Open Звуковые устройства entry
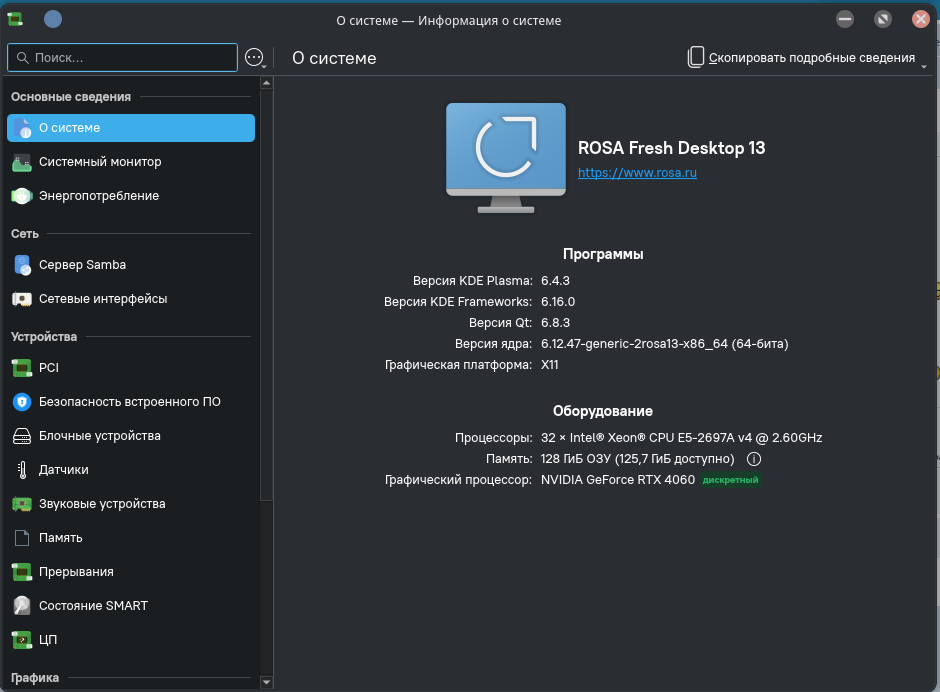 (x=131, y=504)
